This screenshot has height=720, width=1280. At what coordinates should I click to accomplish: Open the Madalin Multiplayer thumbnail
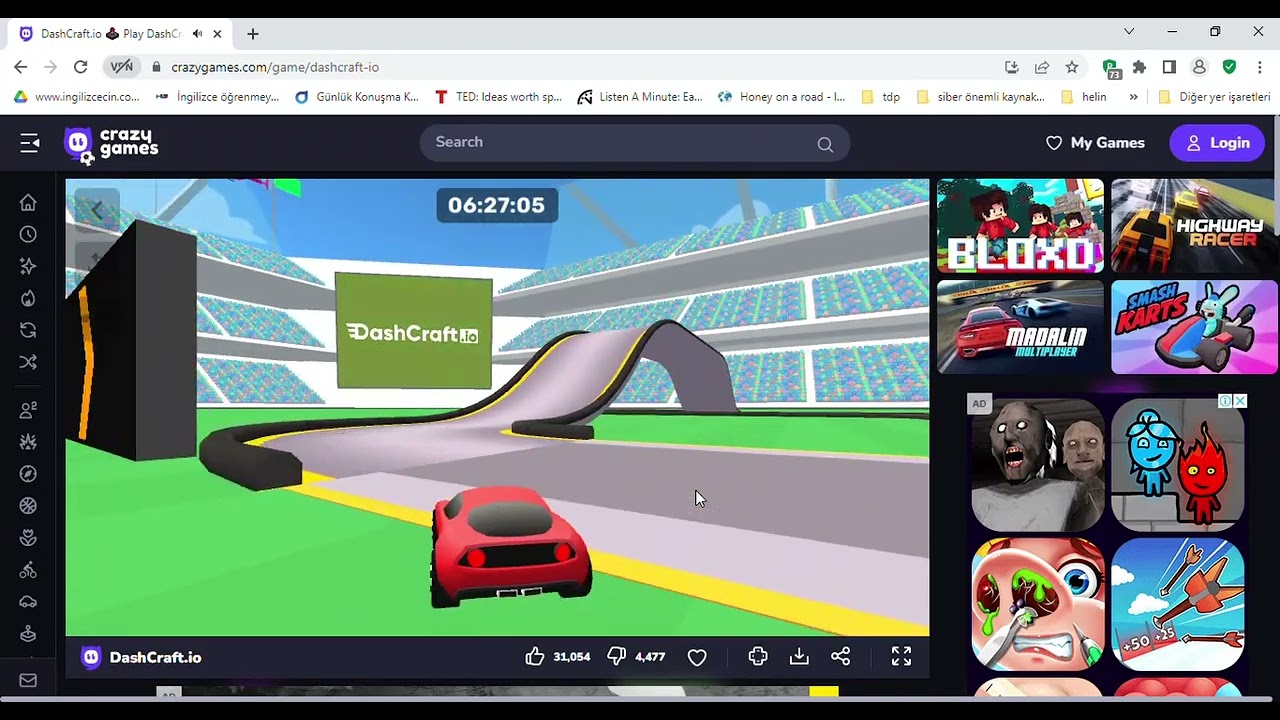(1020, 327)
